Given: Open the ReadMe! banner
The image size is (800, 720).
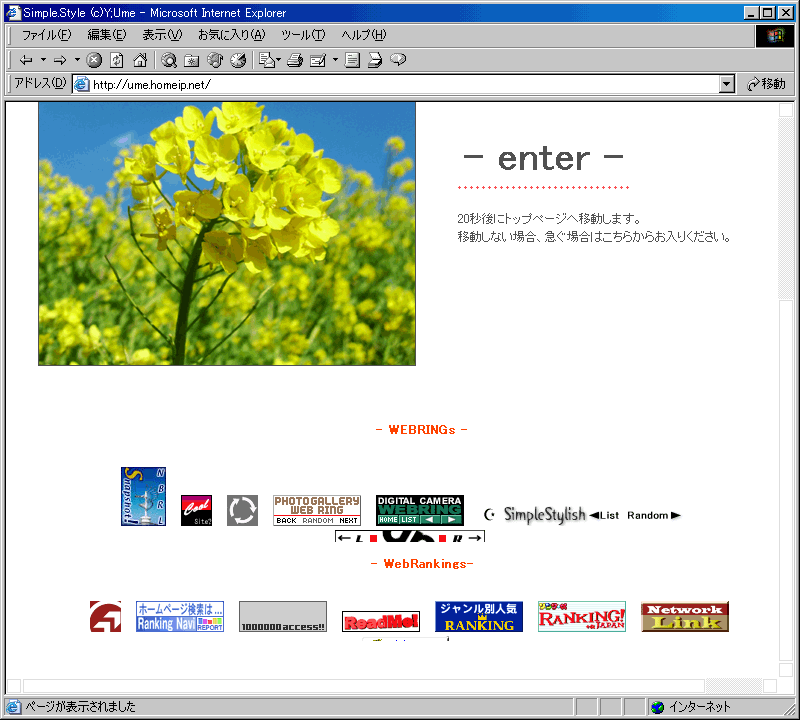Looking at the screenshot, I should click(381, 622).
